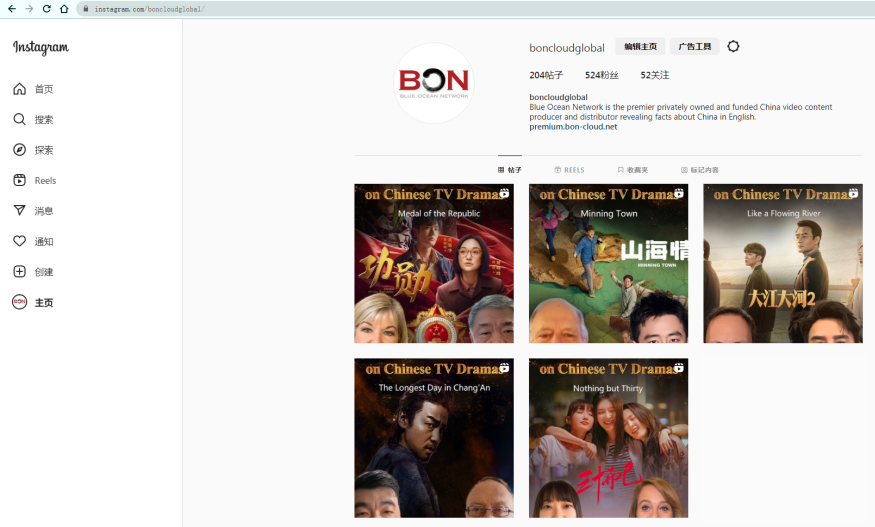Click 创建 create plus icon
The image size is (875, 527).
(20, 271)
